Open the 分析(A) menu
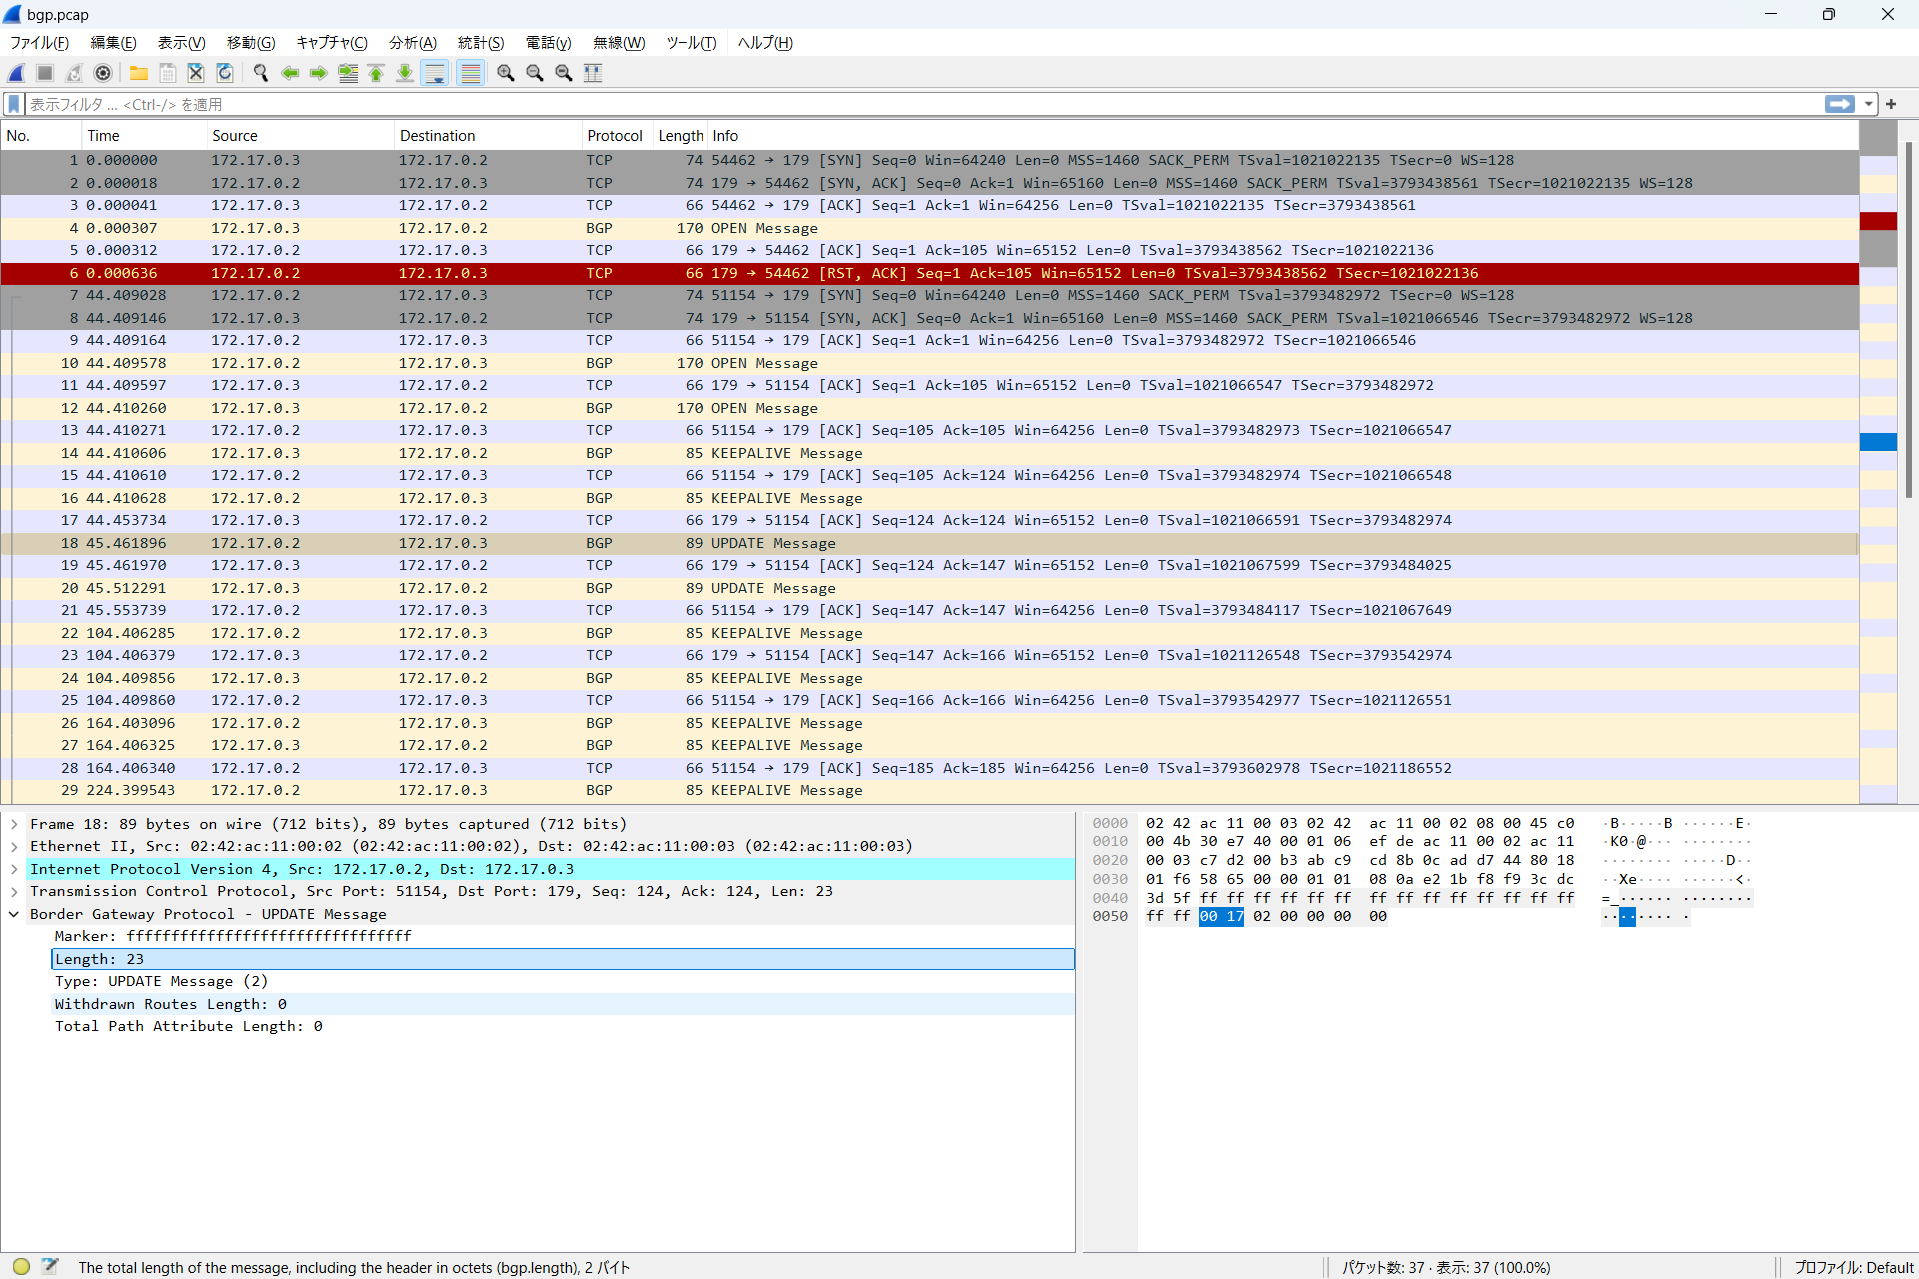Image resolution: width=1919 pixels, height=1279 pixels. click(x=412, y=43)
